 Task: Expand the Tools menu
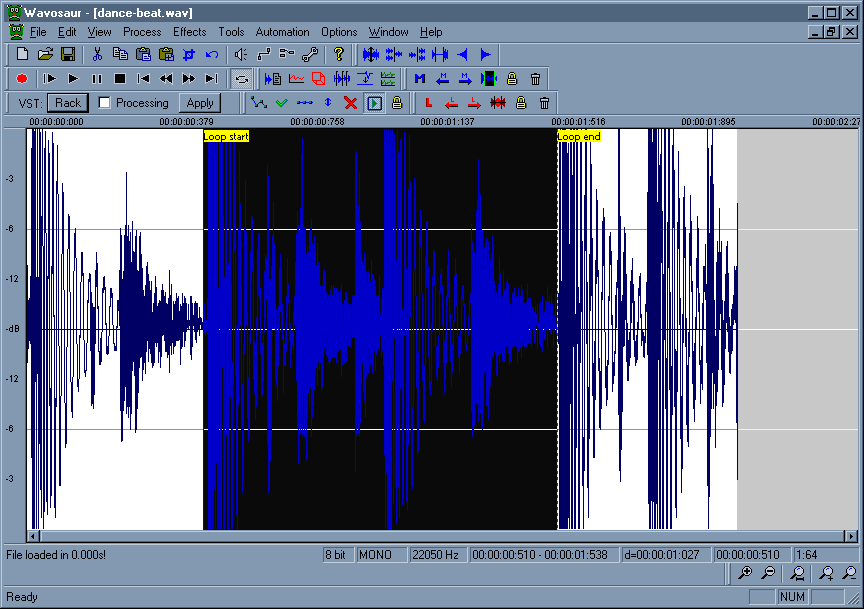[x=231, y=32]
